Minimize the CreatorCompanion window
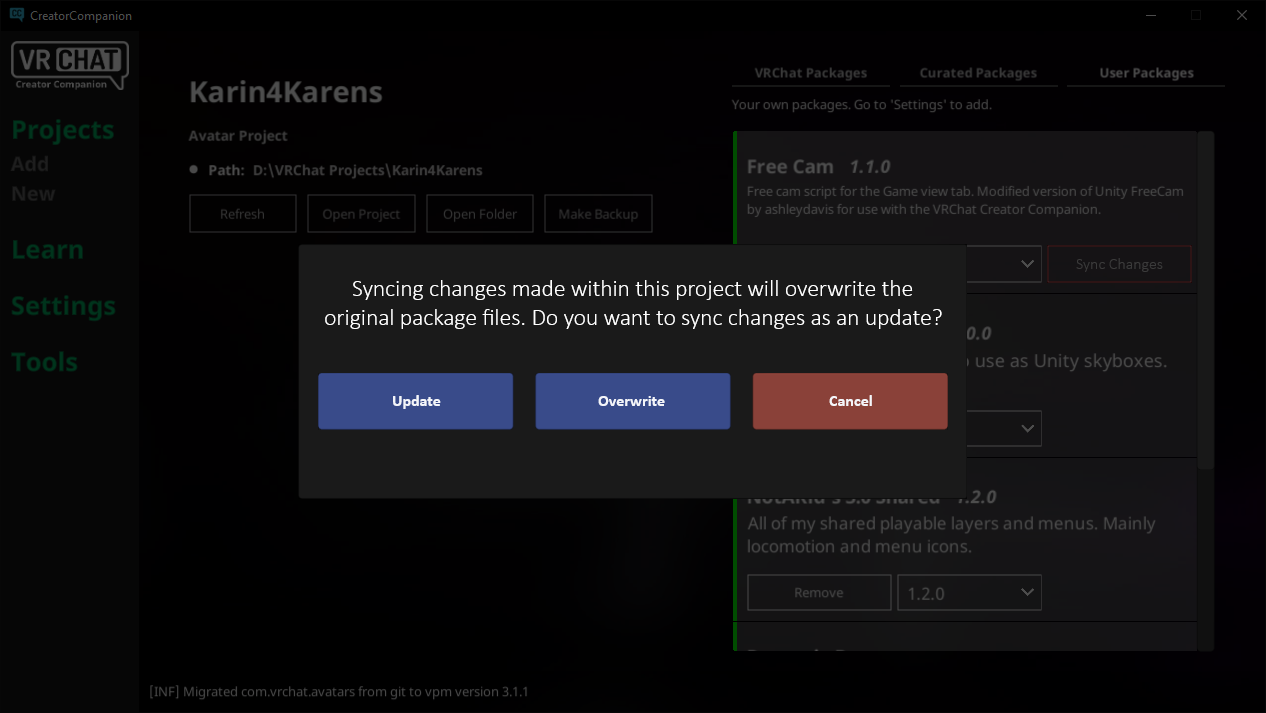This screenshot has width=1266, height=713. [1149, 15]
